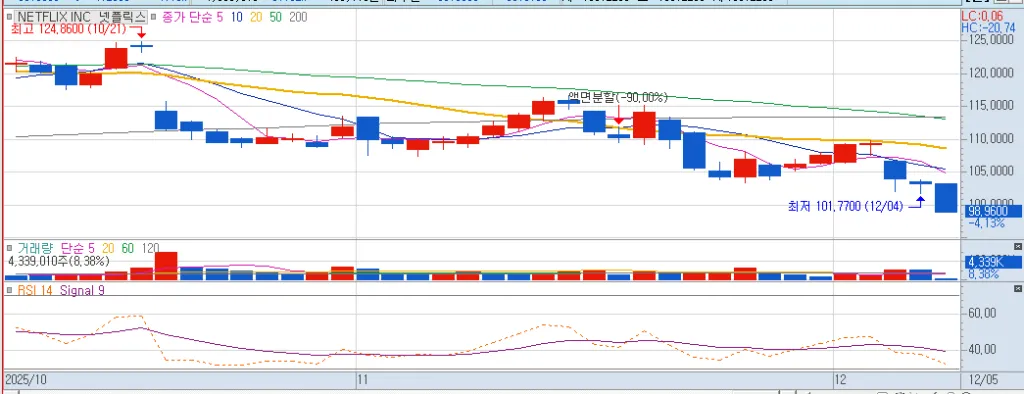Click the 액면분할(-90,00%) stock split annotation
1024x394 pixels.
[618, 98]
